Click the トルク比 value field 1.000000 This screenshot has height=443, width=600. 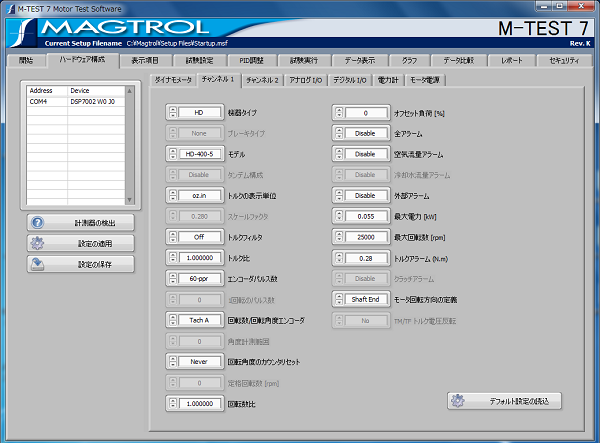199,258
